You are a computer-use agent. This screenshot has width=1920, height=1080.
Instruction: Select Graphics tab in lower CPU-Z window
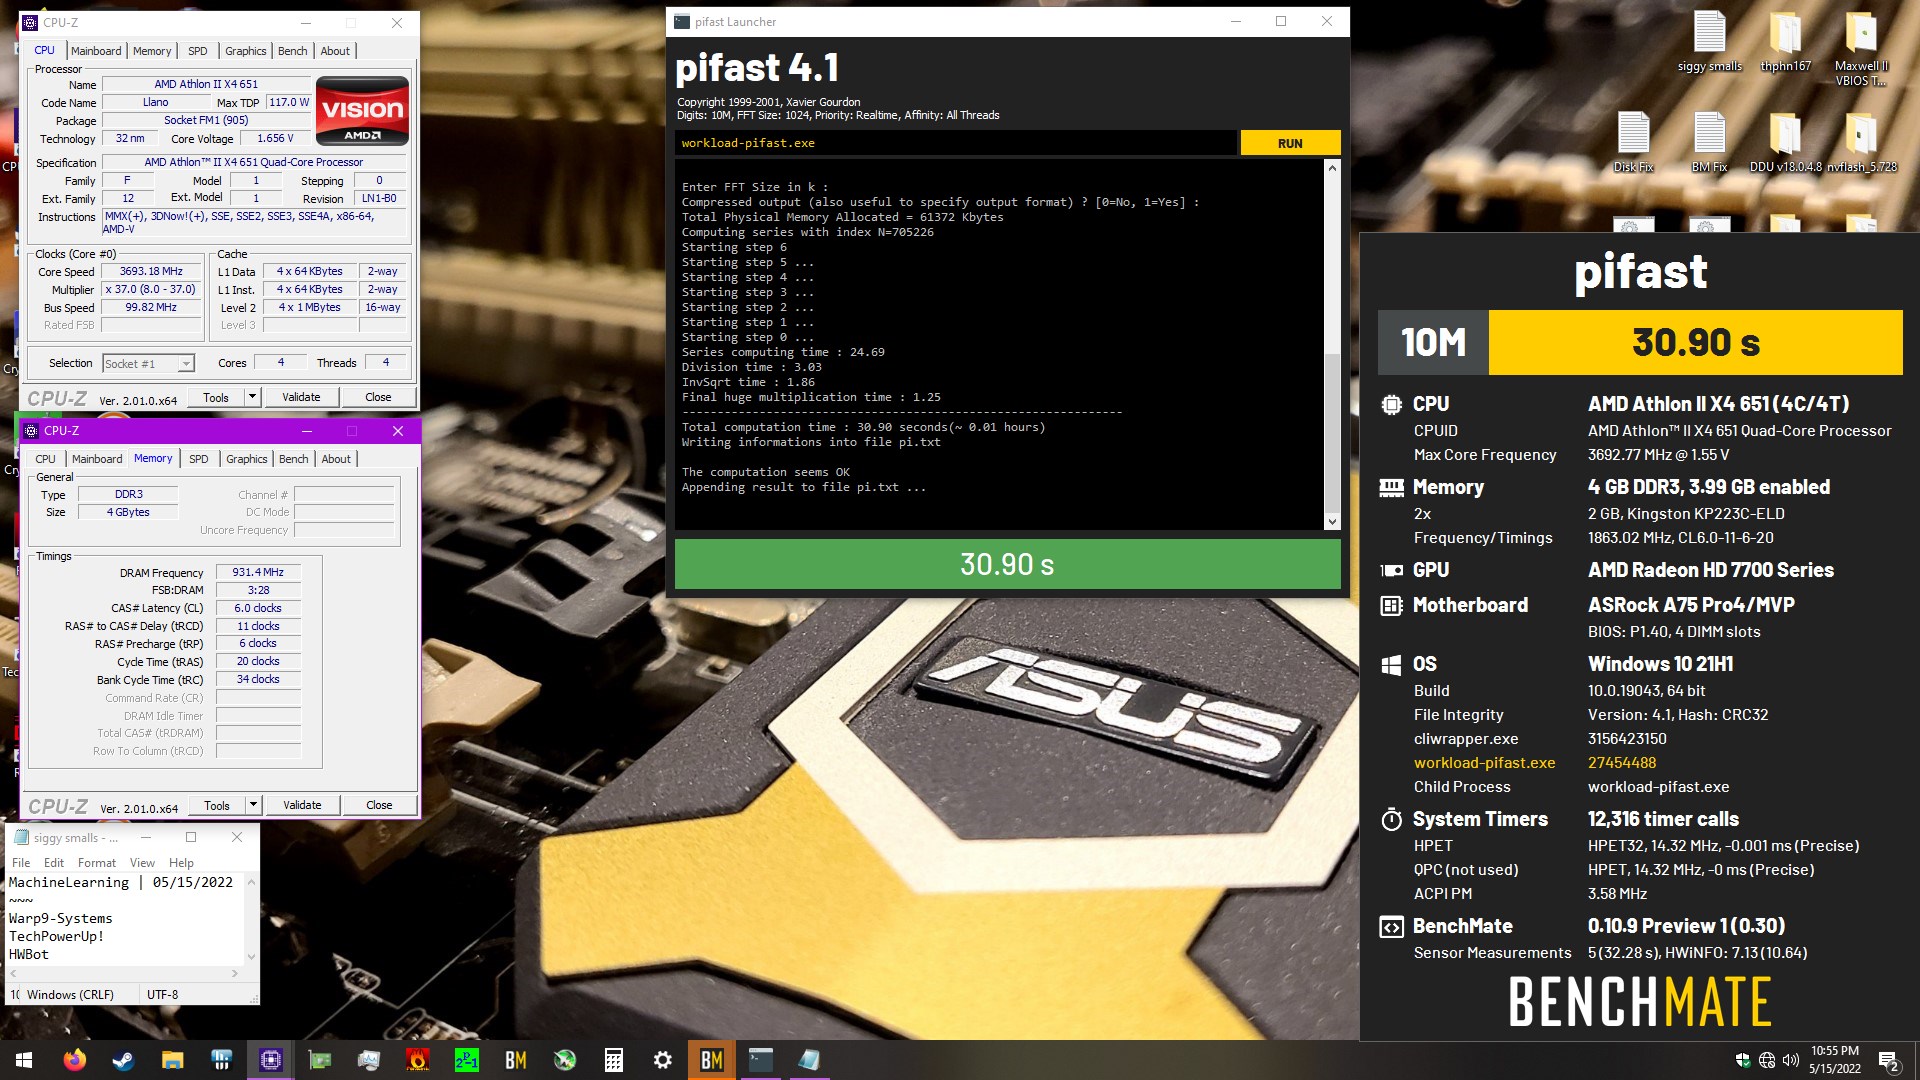(247, 459)
